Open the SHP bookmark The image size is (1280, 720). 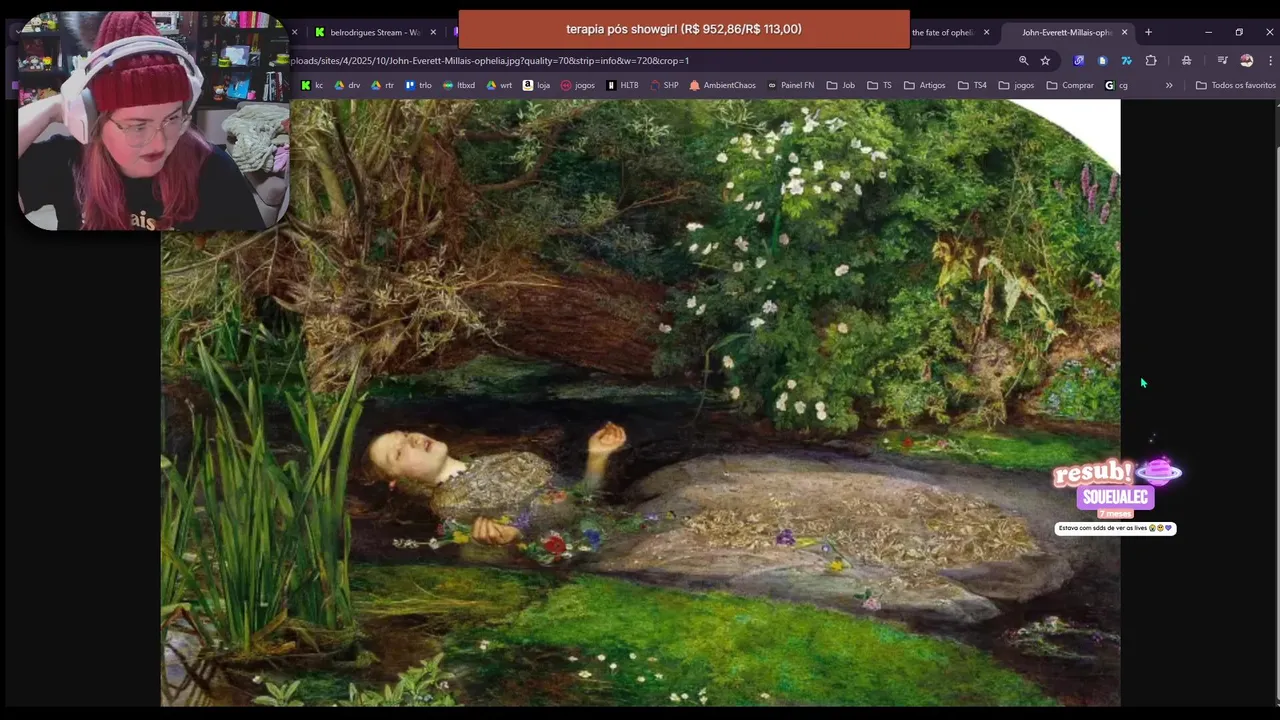point(664,85)
